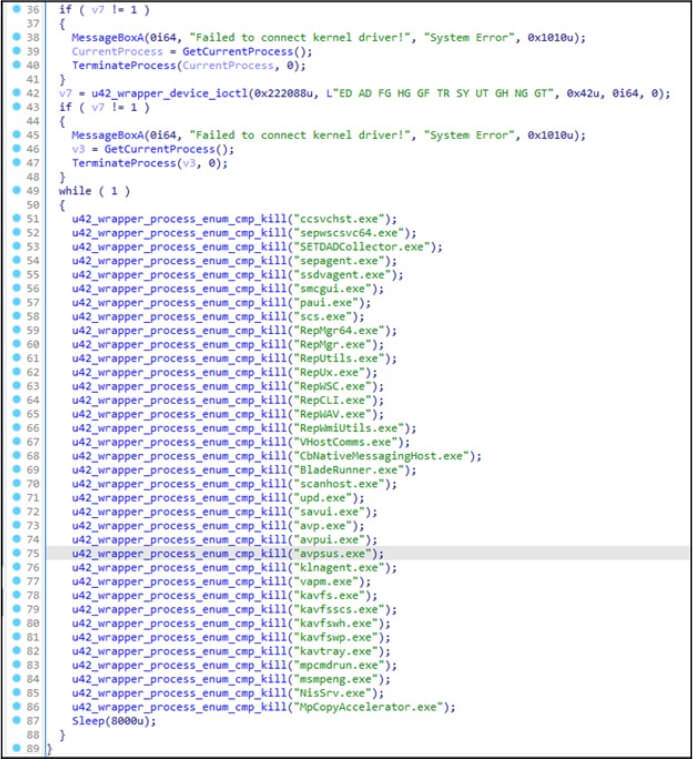Click the blue dot beside line 80
The height and width of the screenshot is (759, 693).
[16, 623]
